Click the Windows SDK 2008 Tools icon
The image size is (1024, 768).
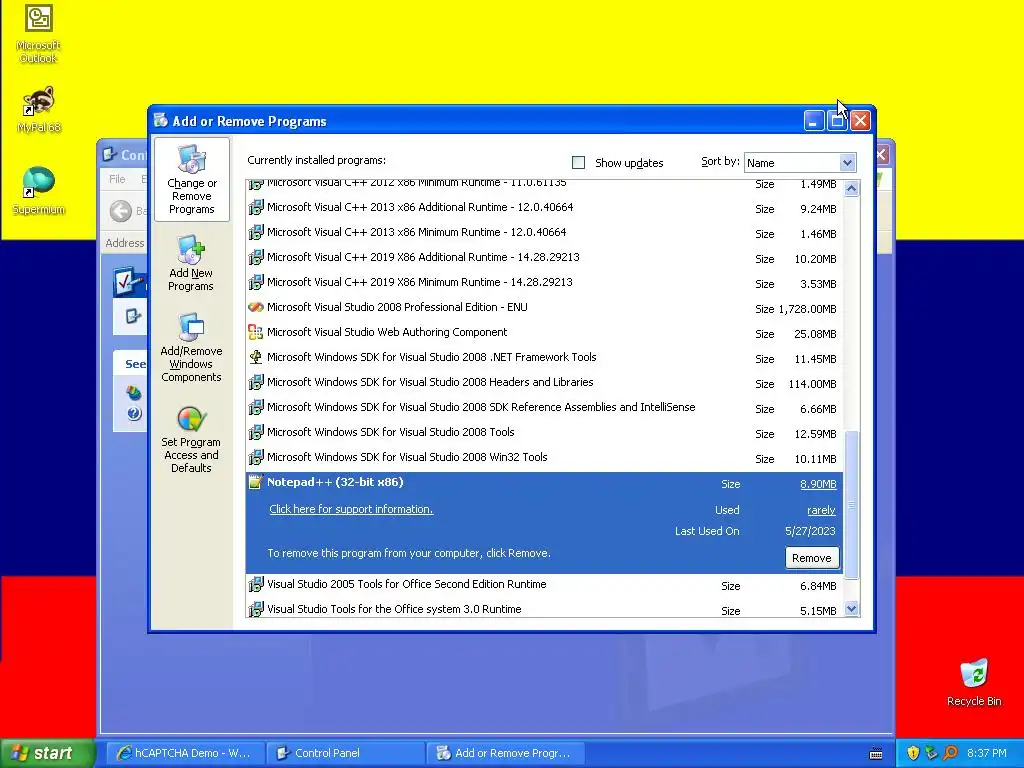(256, 432)
